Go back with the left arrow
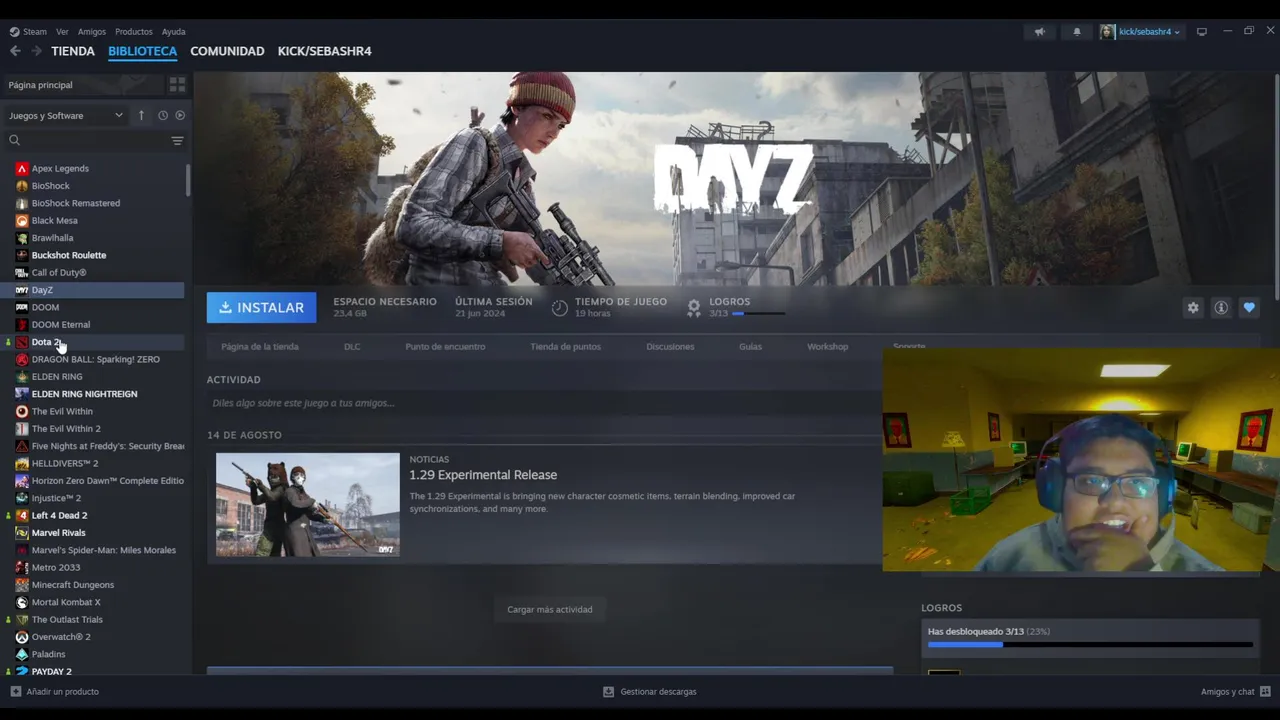 tap(15, 51)
